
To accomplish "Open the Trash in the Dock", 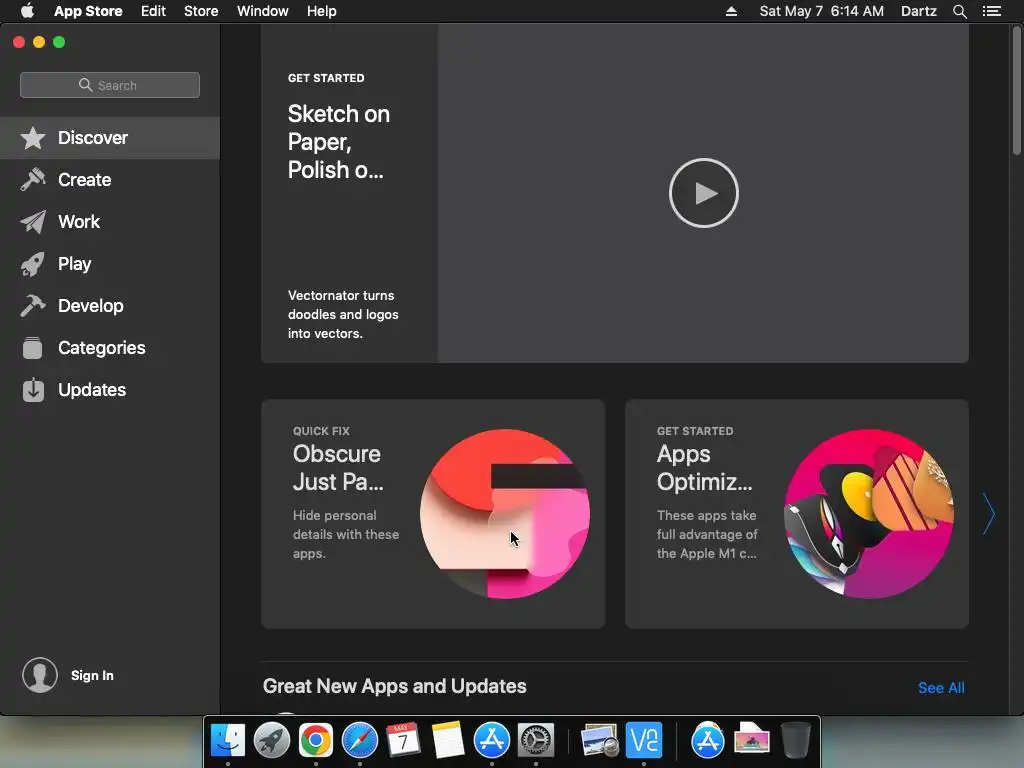I will [x=795, y=741].
